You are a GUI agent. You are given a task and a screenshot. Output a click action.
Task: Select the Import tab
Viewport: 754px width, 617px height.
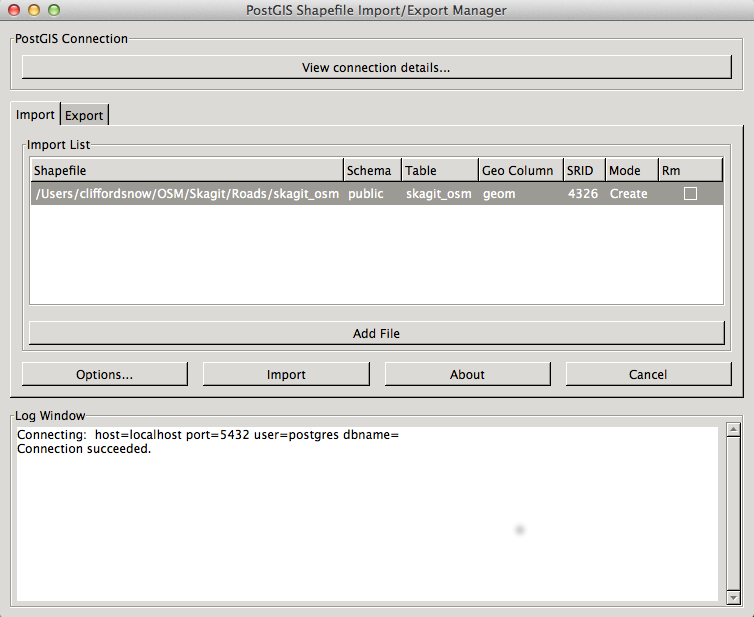click(35, 115)
